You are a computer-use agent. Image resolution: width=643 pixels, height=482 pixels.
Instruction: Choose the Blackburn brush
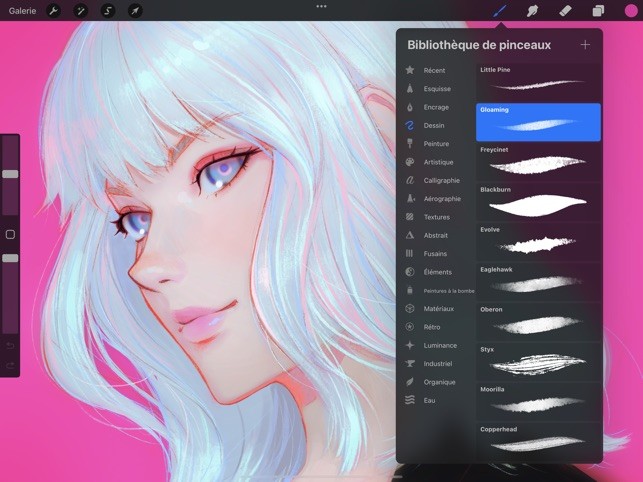point(538,202)
